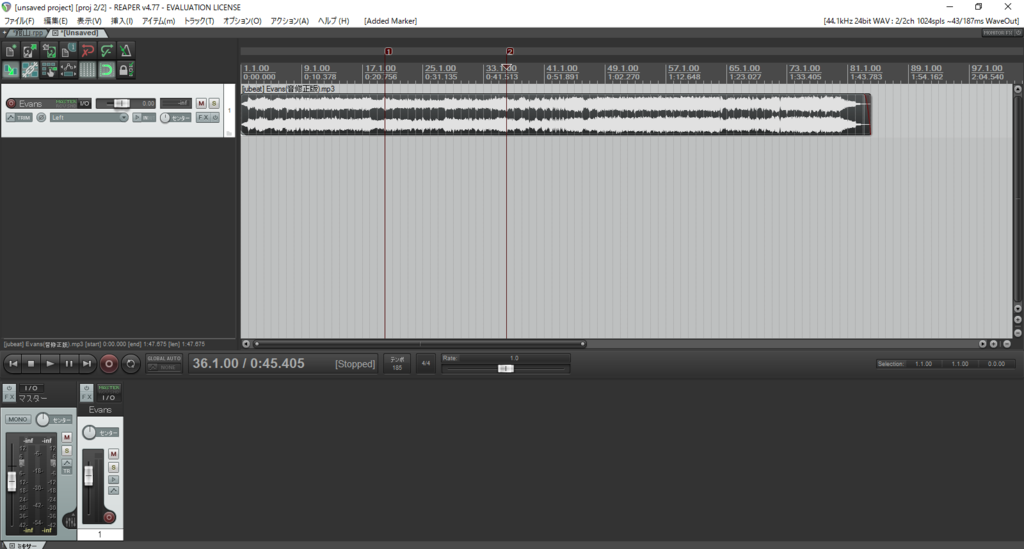Open the 表示(V) menu
The height and width of the screenshot is (549, 1024).
coord(89,21)
